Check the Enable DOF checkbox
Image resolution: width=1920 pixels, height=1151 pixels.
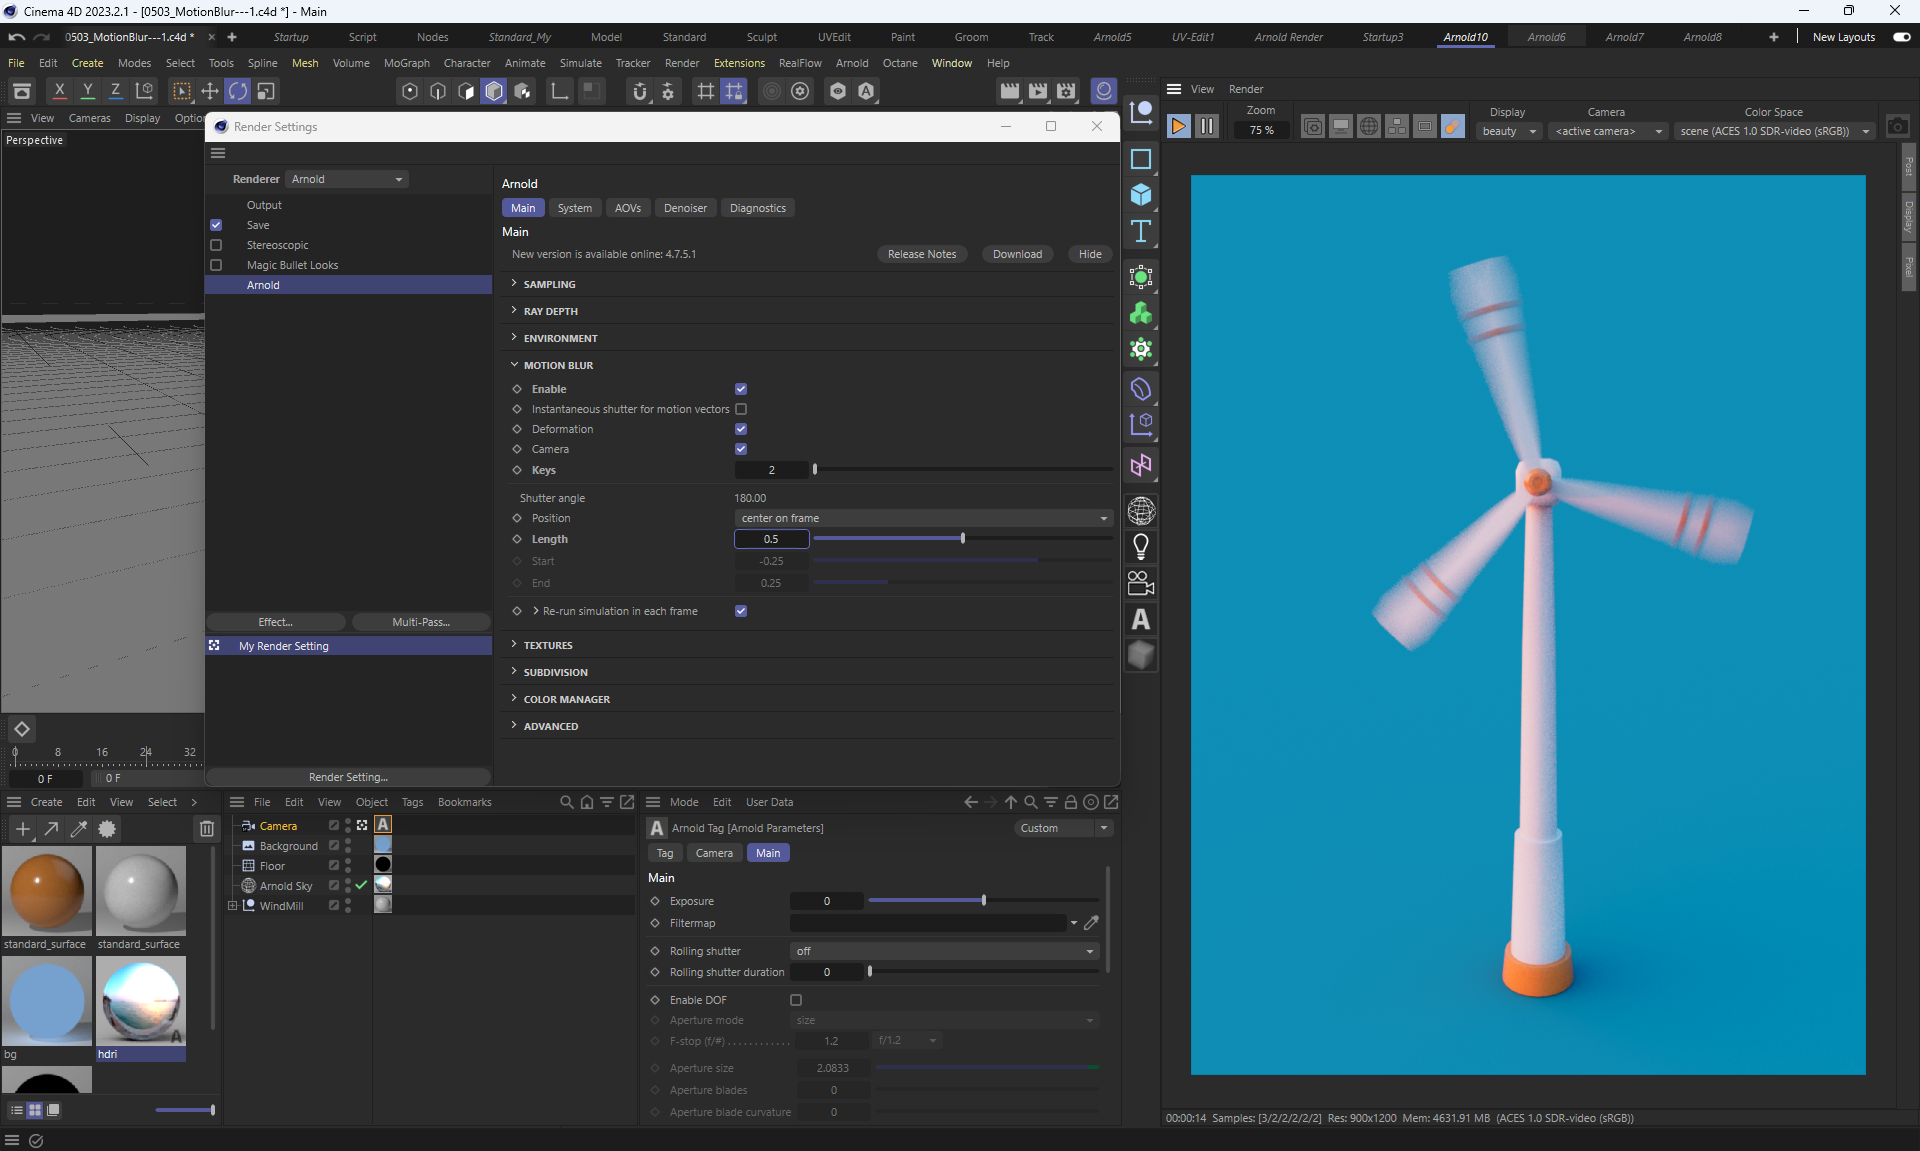click(796, 1000)
